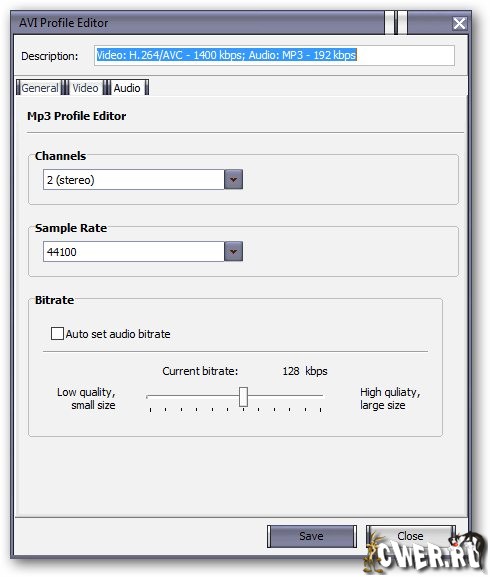Click slider track near high quality end

[x=313, y=396]
